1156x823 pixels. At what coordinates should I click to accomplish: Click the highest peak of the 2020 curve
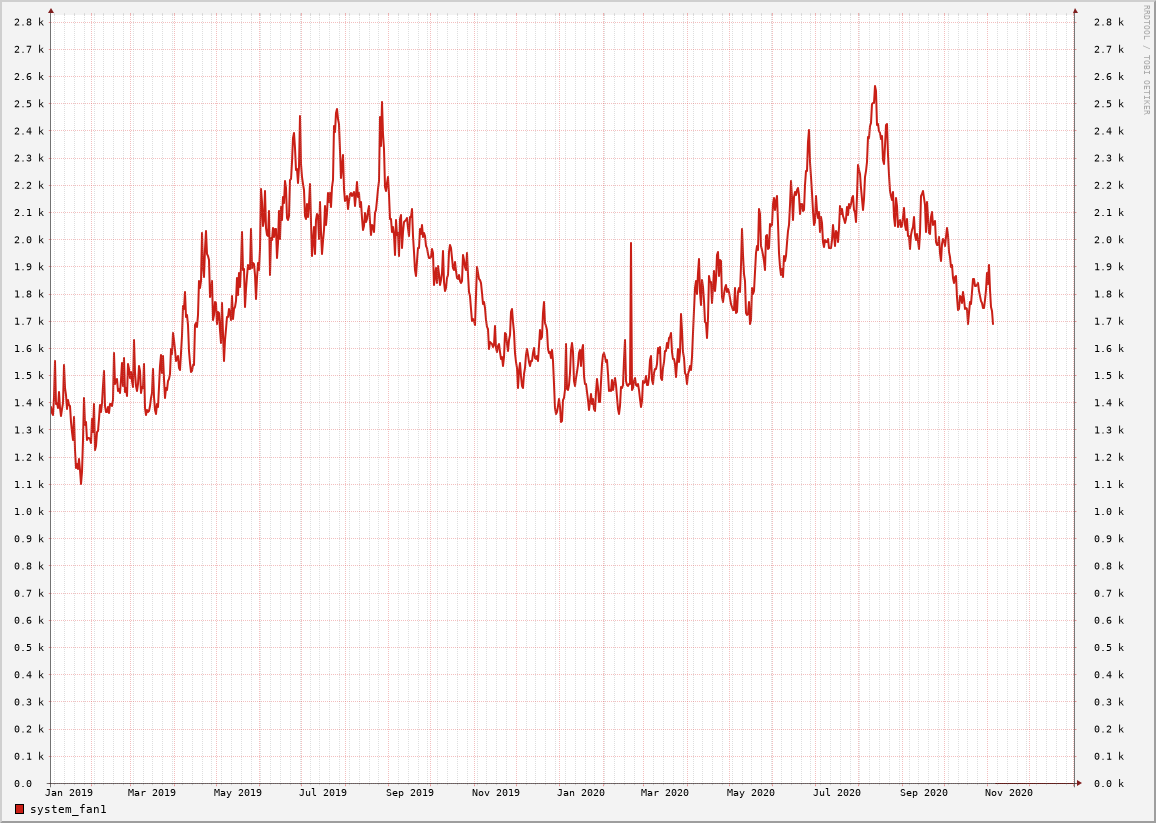point(874,87)
